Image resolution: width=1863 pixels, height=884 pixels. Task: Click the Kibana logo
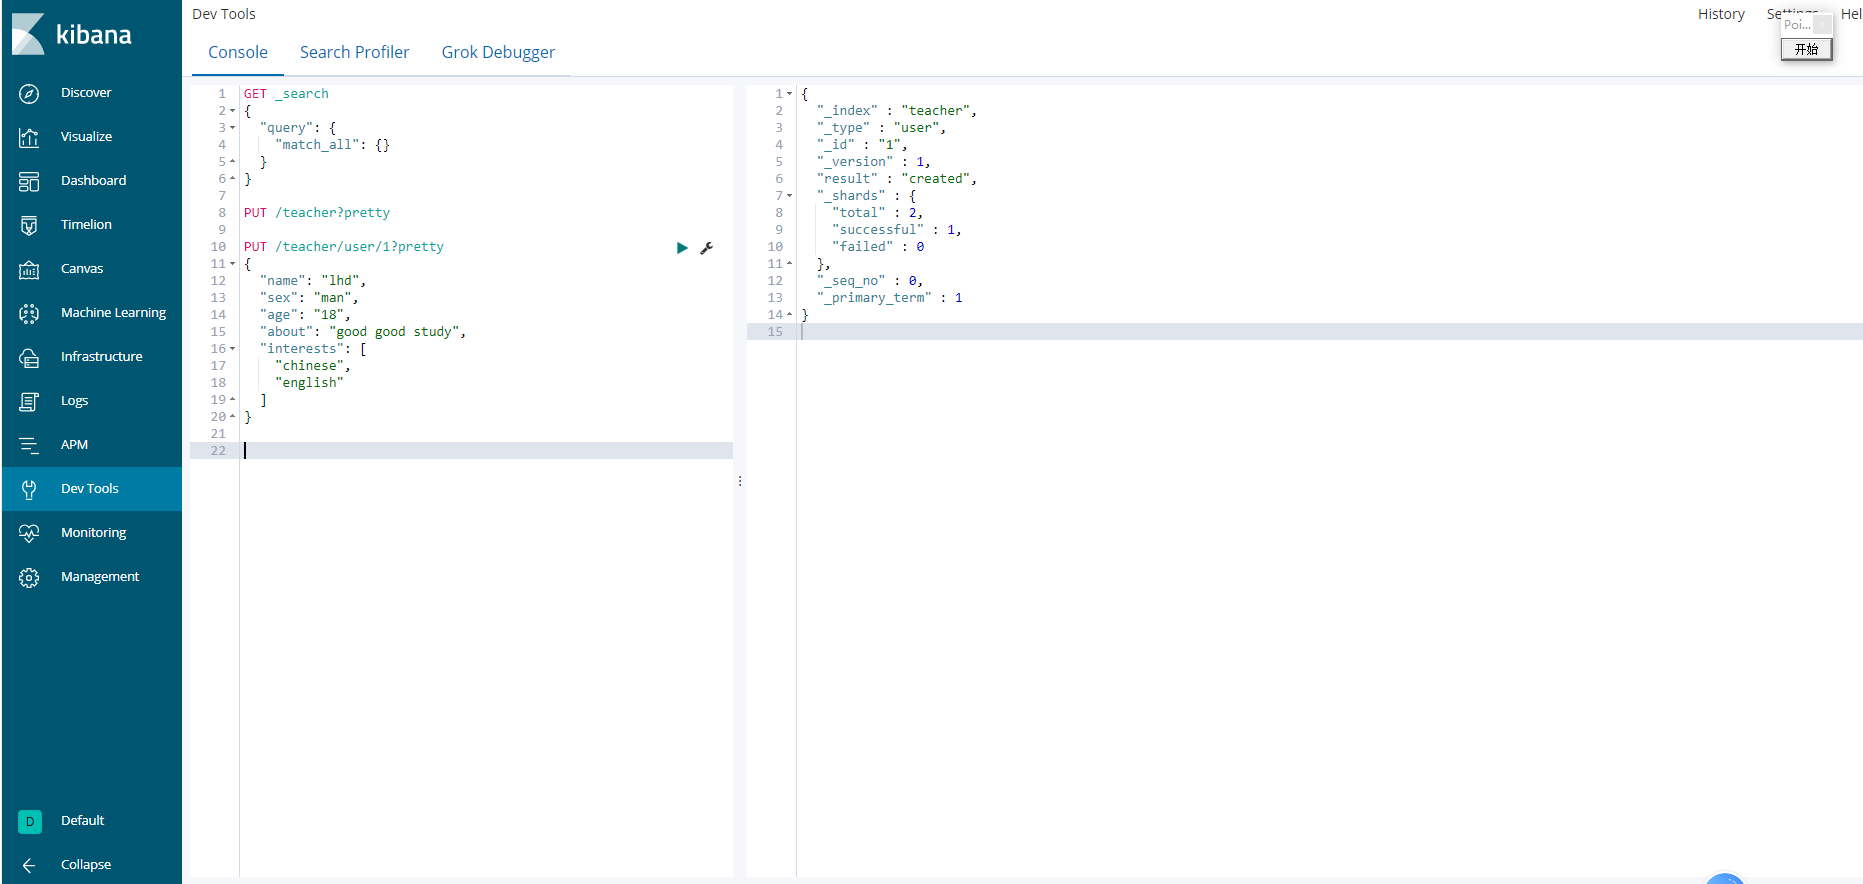(x=72, y=34)
